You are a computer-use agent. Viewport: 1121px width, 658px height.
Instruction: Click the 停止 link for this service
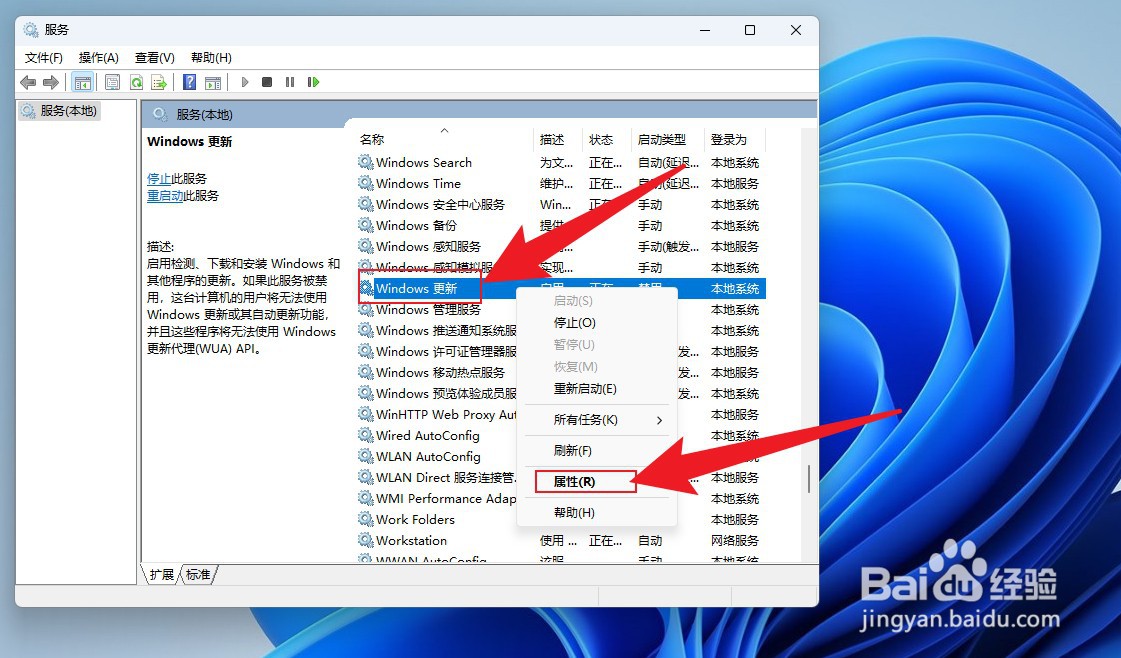coord(159,179)
